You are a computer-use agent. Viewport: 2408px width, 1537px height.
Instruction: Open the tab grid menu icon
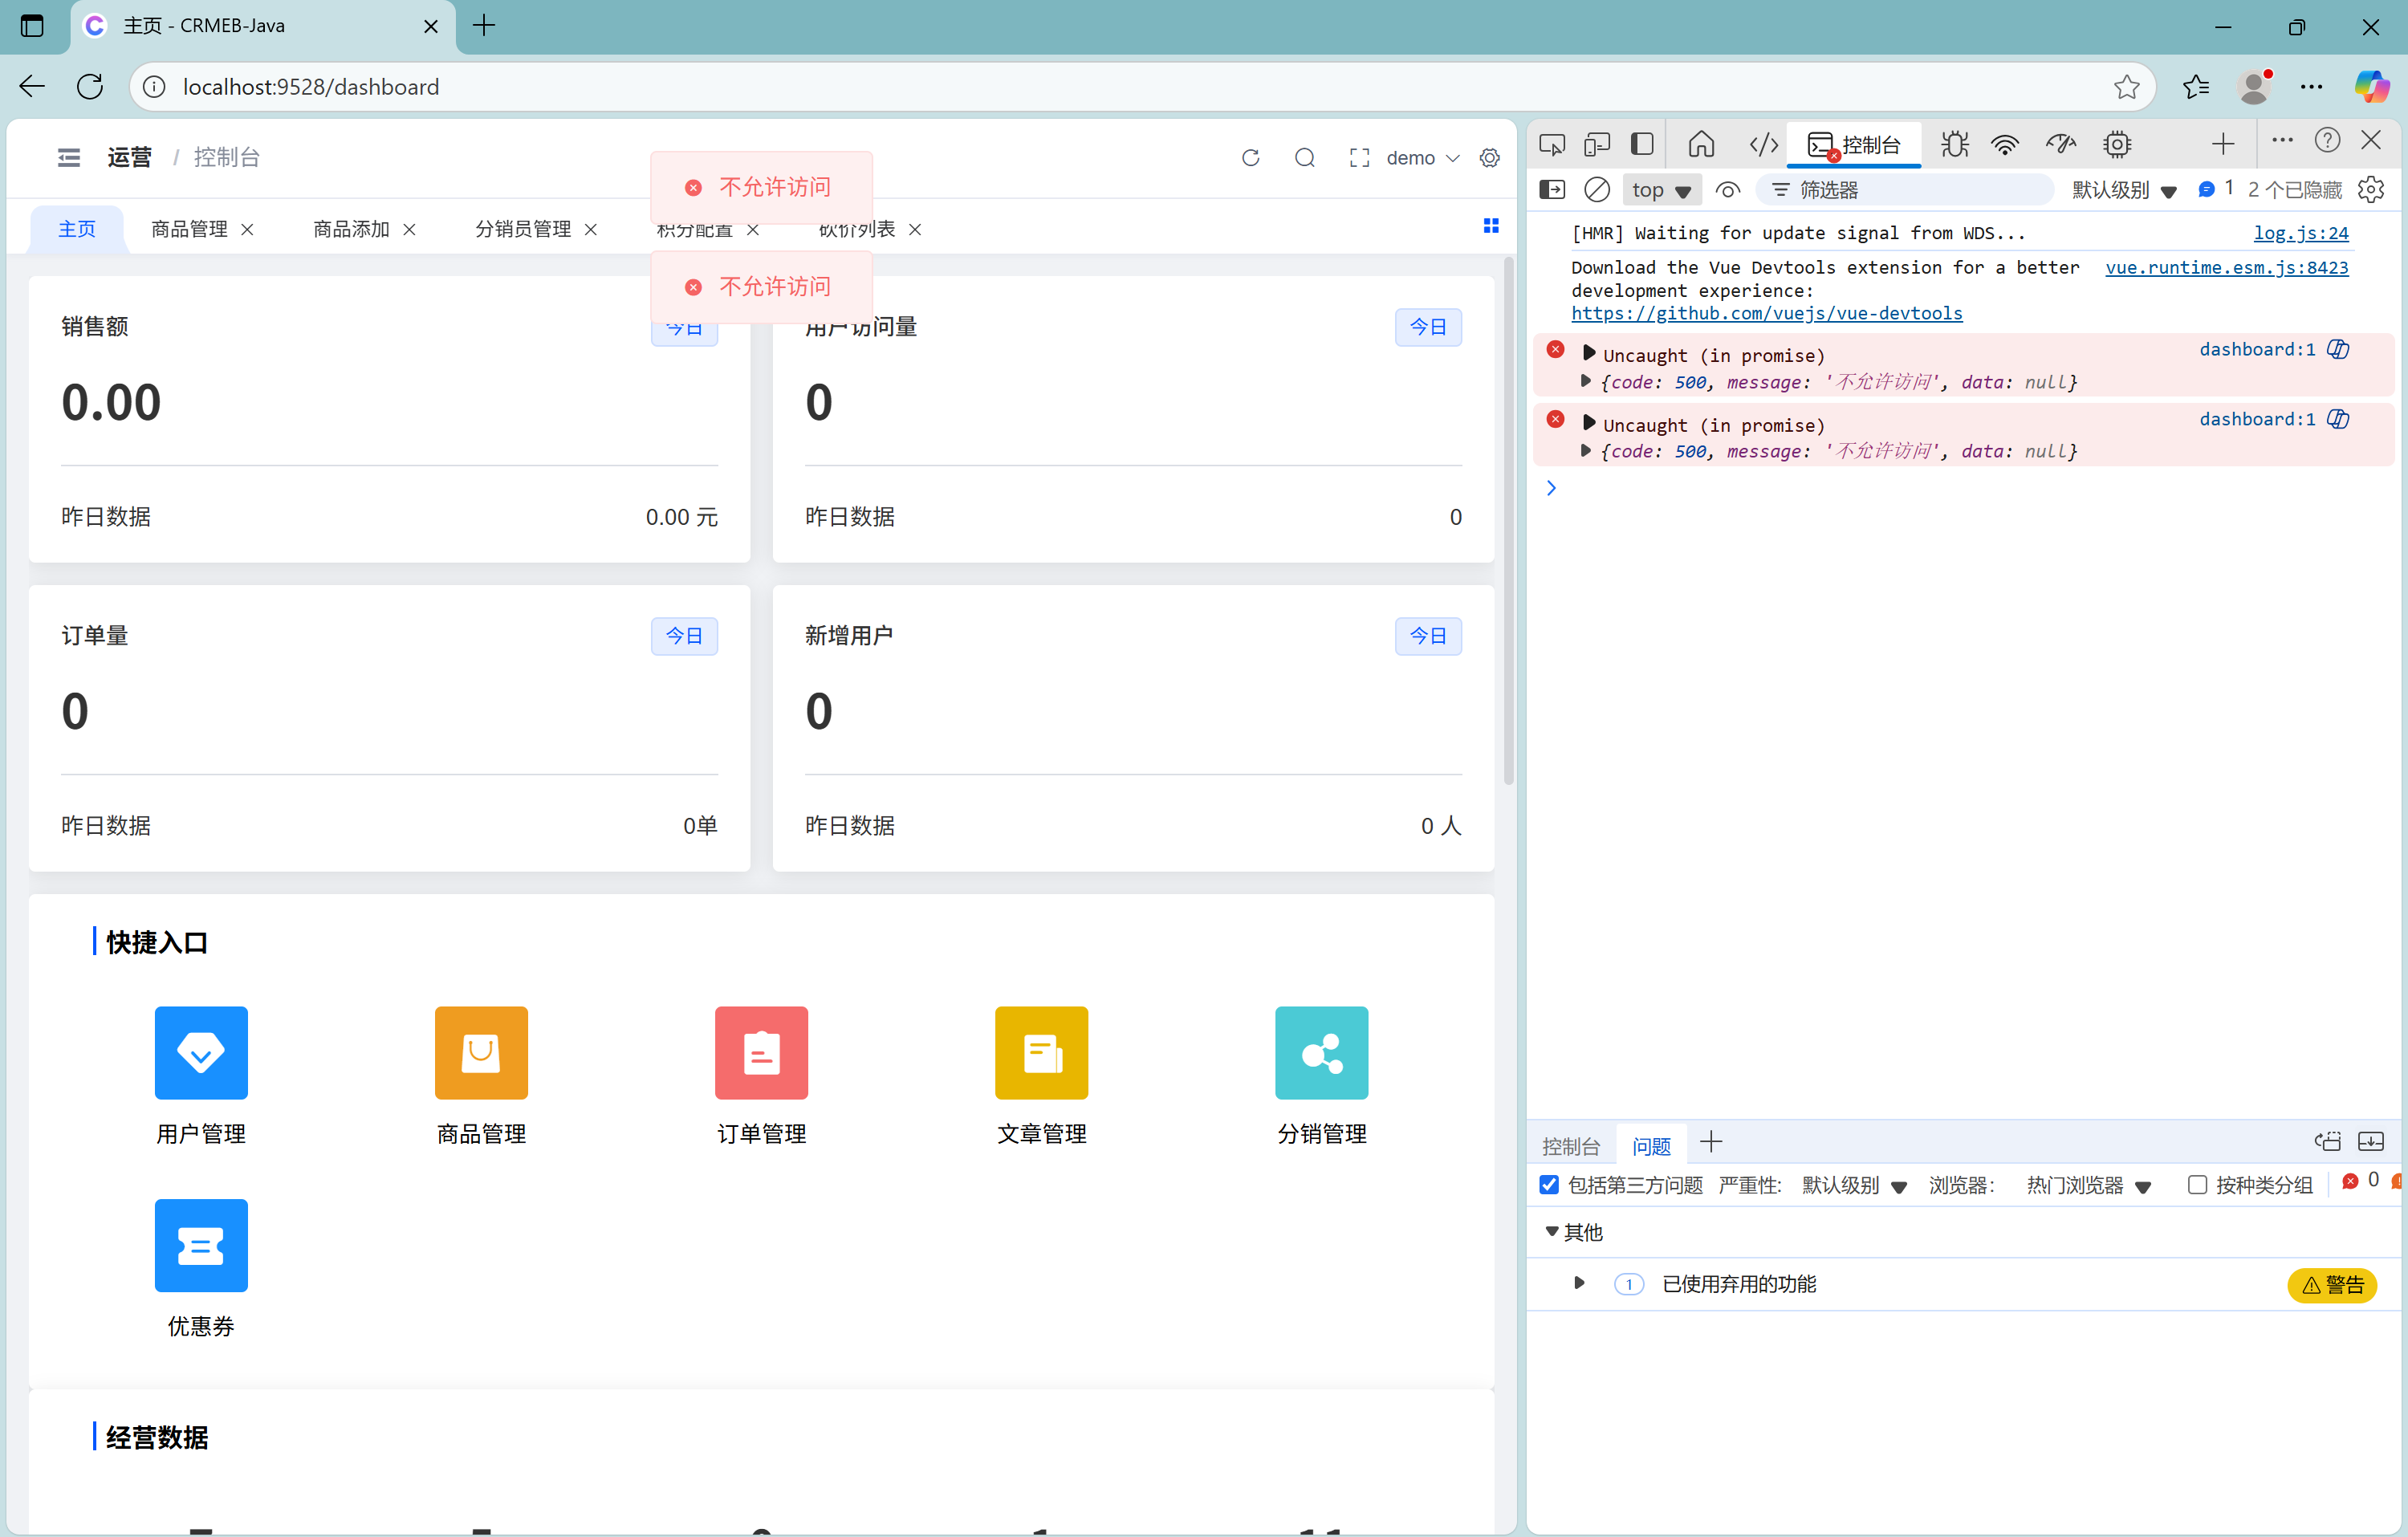(1491, 226)
